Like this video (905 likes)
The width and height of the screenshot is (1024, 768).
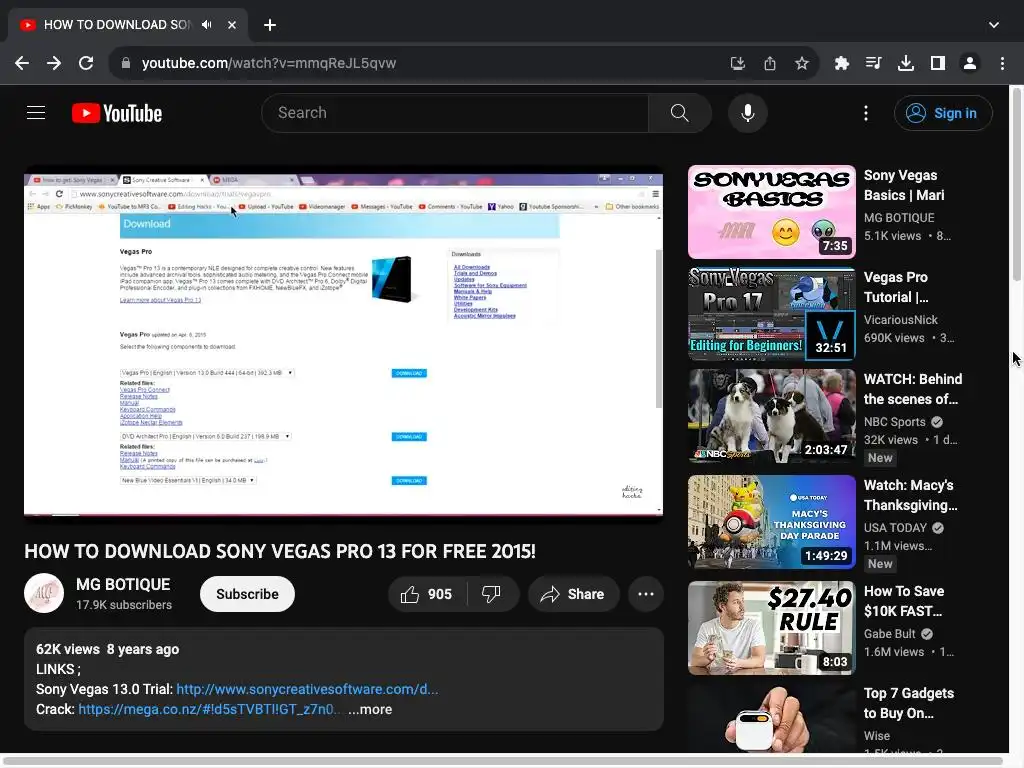[x=427, y=594]
